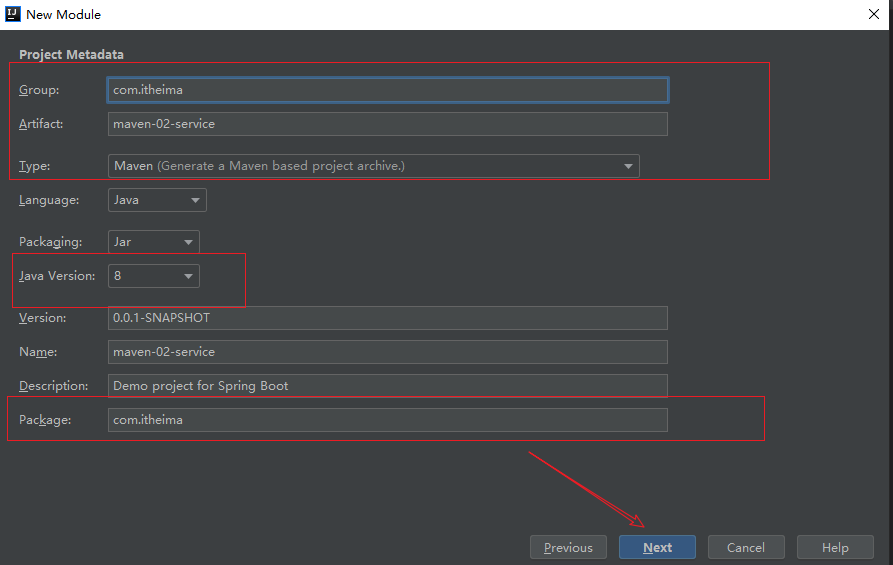Click the Version field with 0.0.1-SNAPSHOT

[x=387, y=318]
